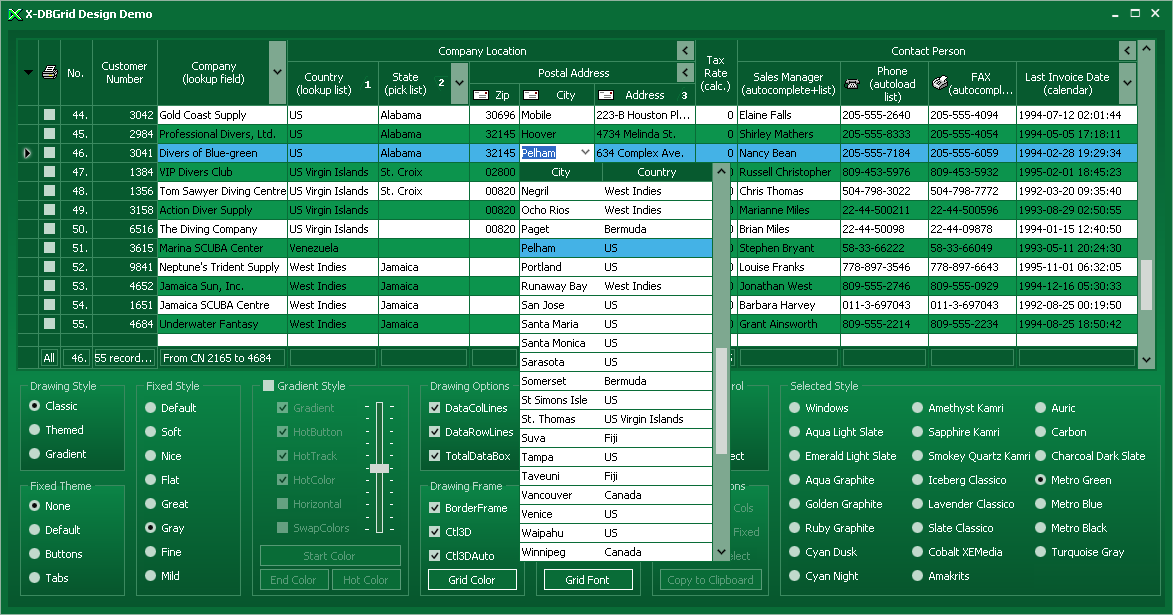Click the envelope icon beside Address header
The image size is (1173, 615).
(607, 95)
